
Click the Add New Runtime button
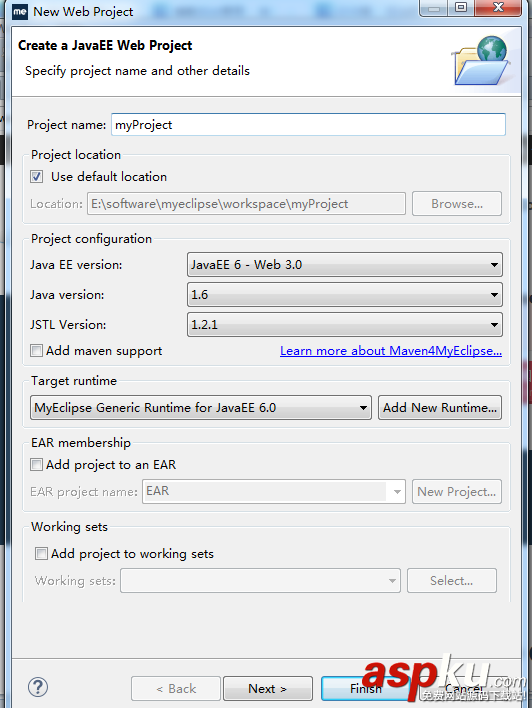(440, 408)
